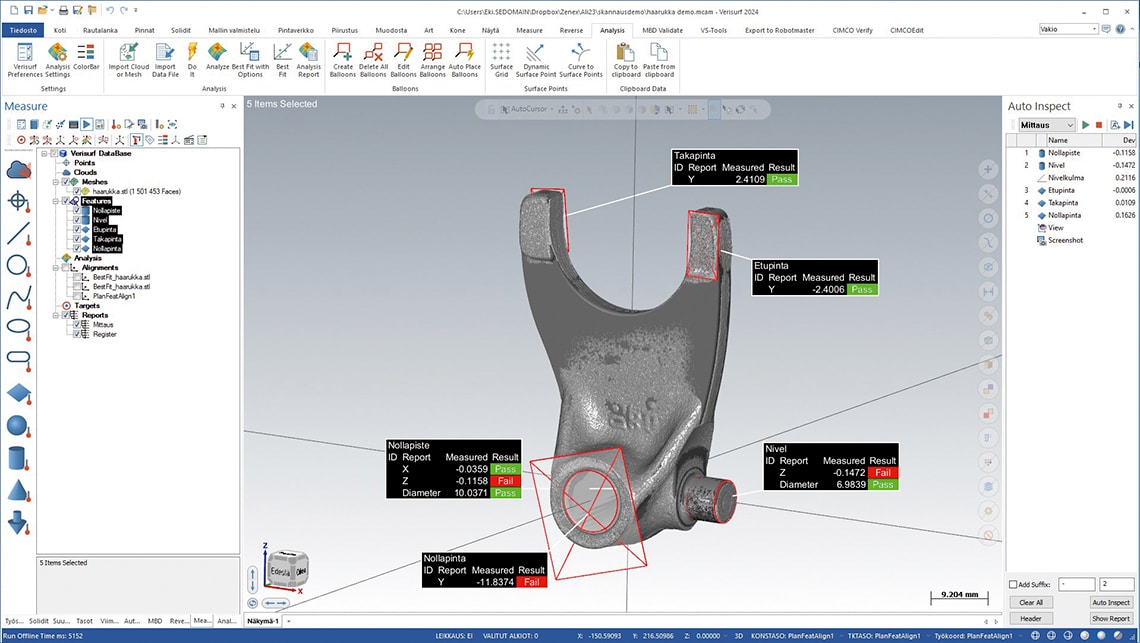This screenshot has height=643, width=1140.
Task: Check the PlanFeatAlign1 alignment checkbox
Action: 77,296
